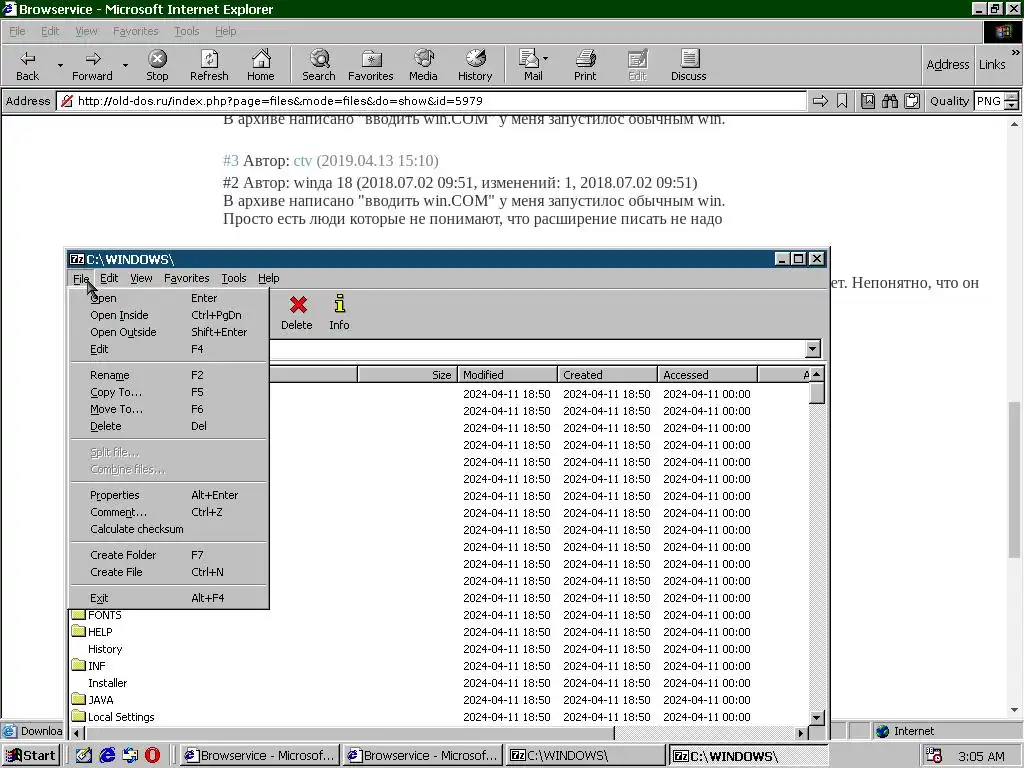This screenshot has height=768, width=1024.
Task: Open the History pane in IE toolbar
Action: pyautogui.click(x=475, y=65)
